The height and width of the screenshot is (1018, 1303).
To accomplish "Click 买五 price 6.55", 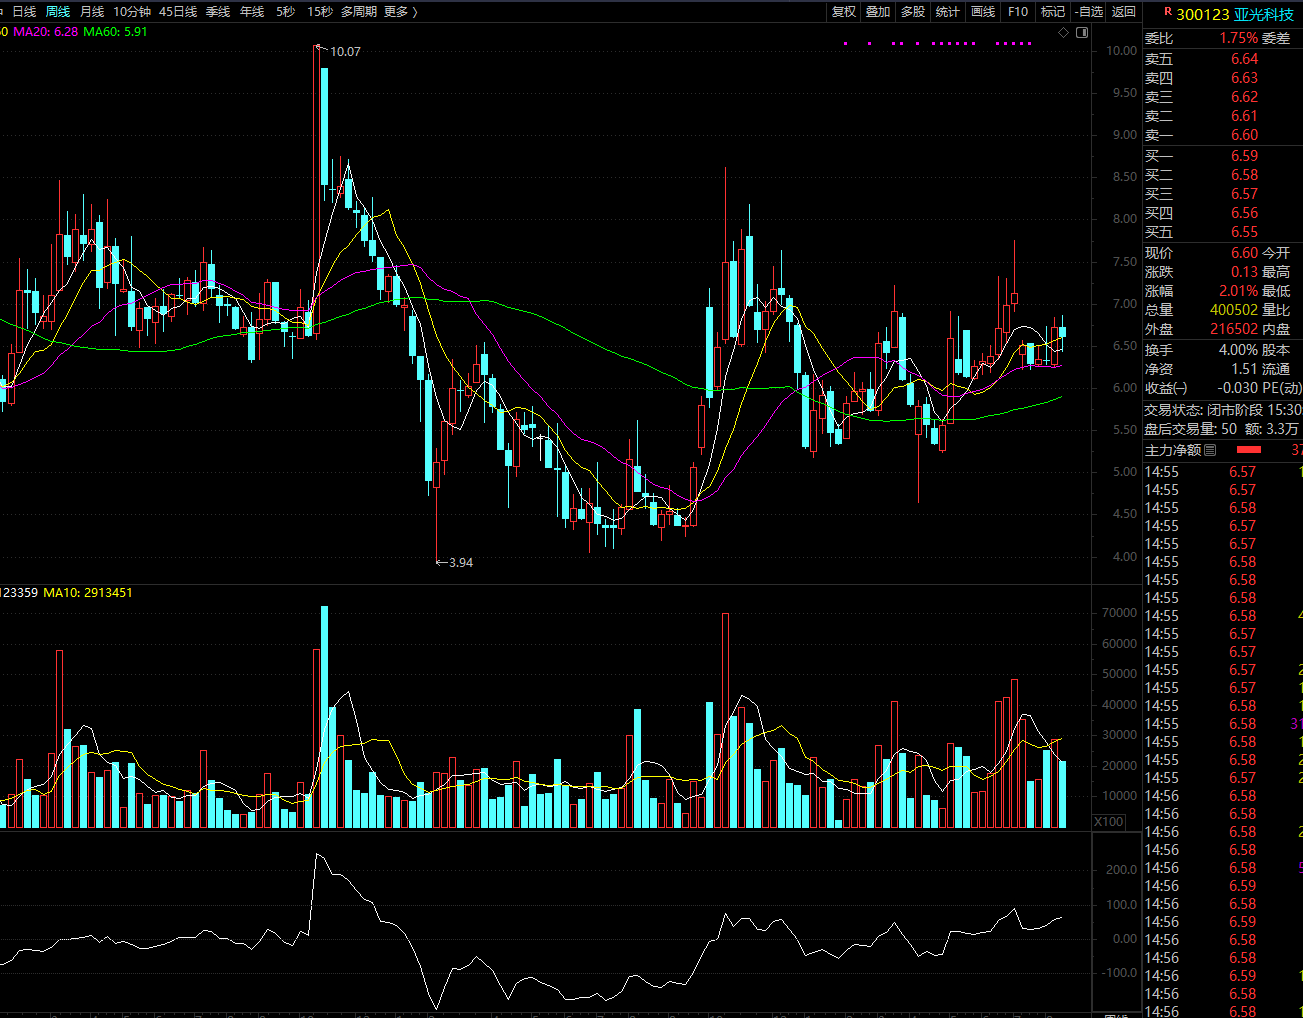I will click(1244, 232).
